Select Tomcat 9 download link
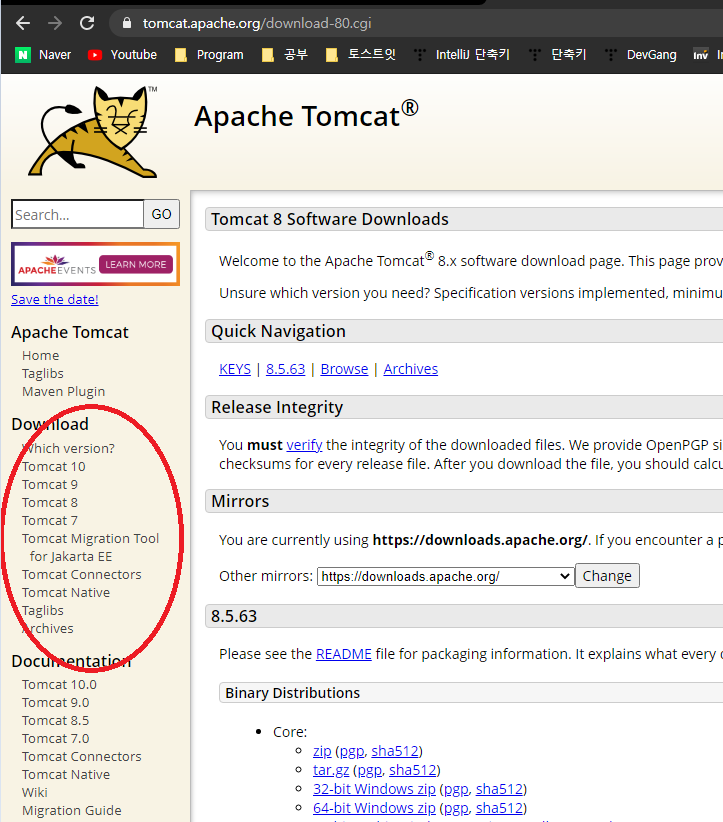 tap(50, 484)
